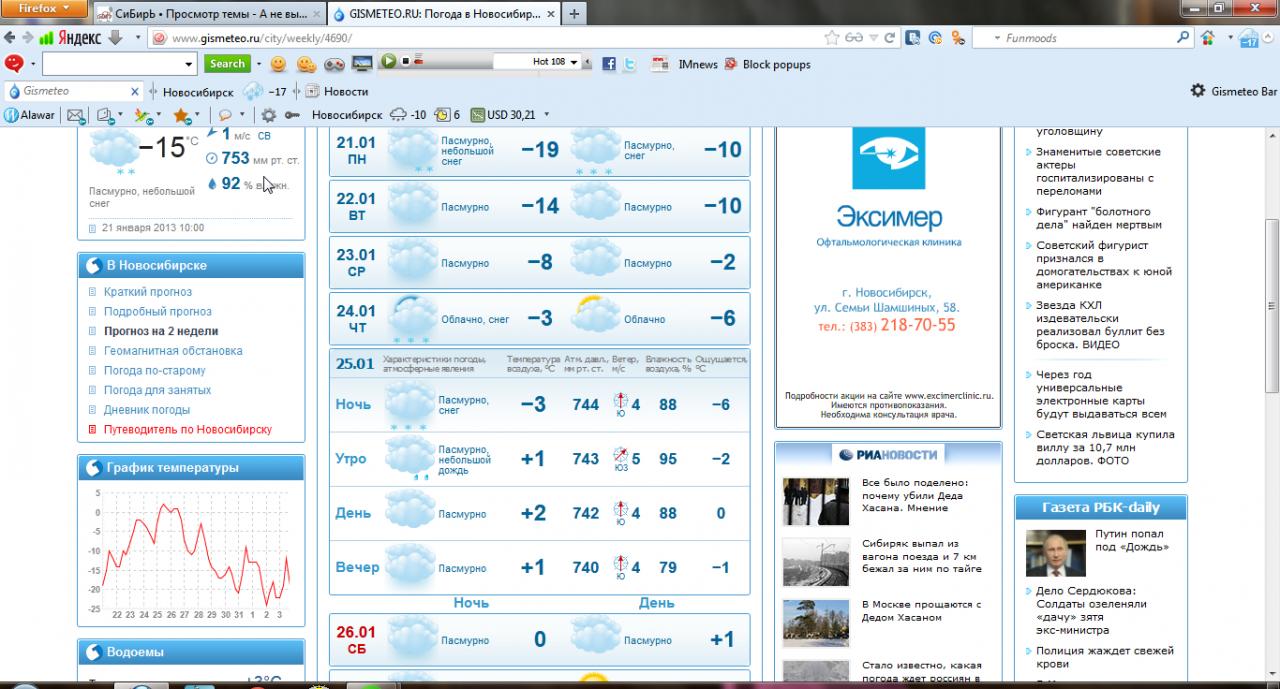Open the Подробный прогноз link

[x=157, y=311]
